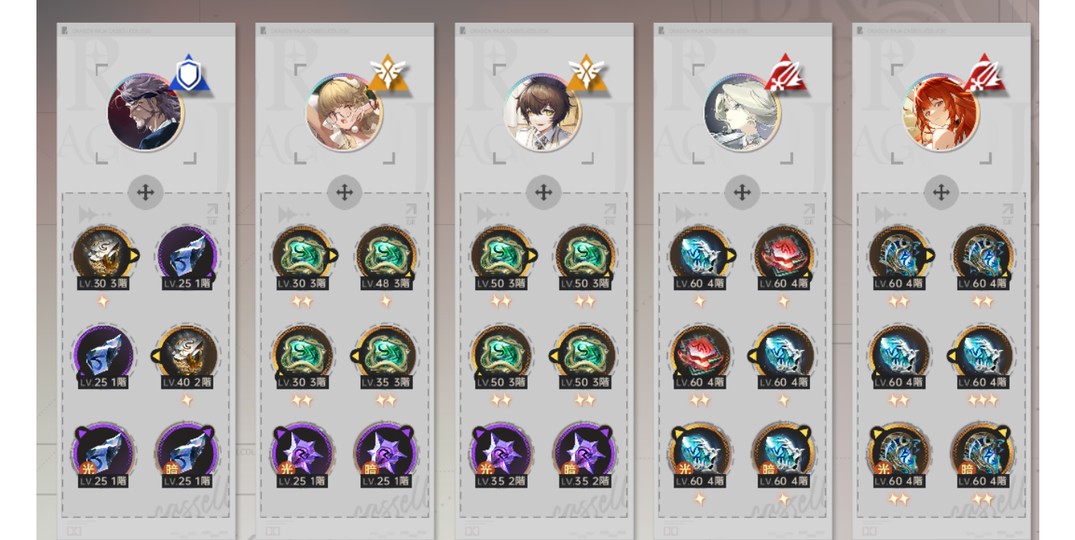This screenshot has height=540, width=1075.
Task: Select the LV.30 3階 gold ring item
Action: pyautogui.click(x=104, y=258)
